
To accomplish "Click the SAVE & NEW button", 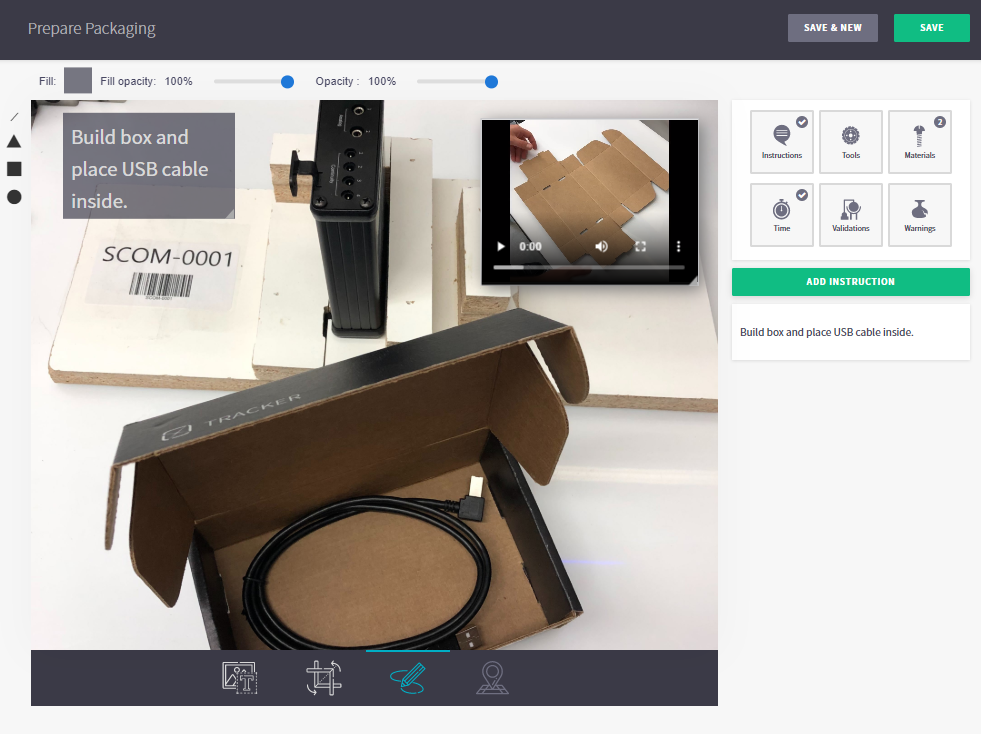I will click(832, 28).
